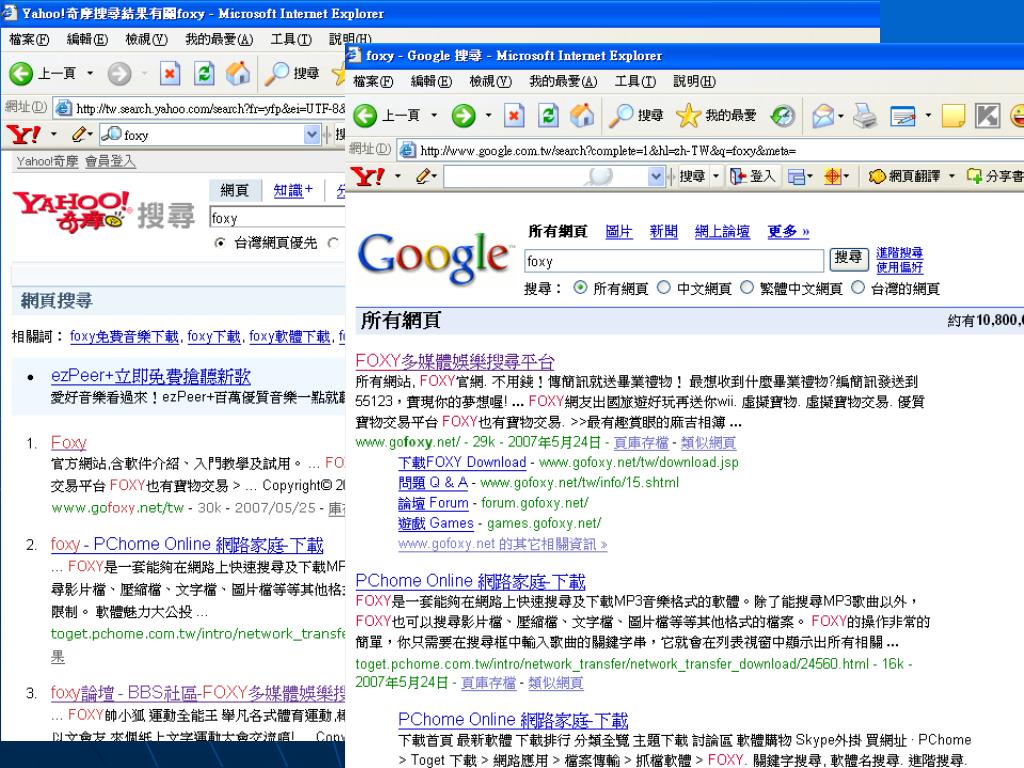Click the Google search field containing foxy
This screenshot has height=768, width=1024.
coord(673,261)
